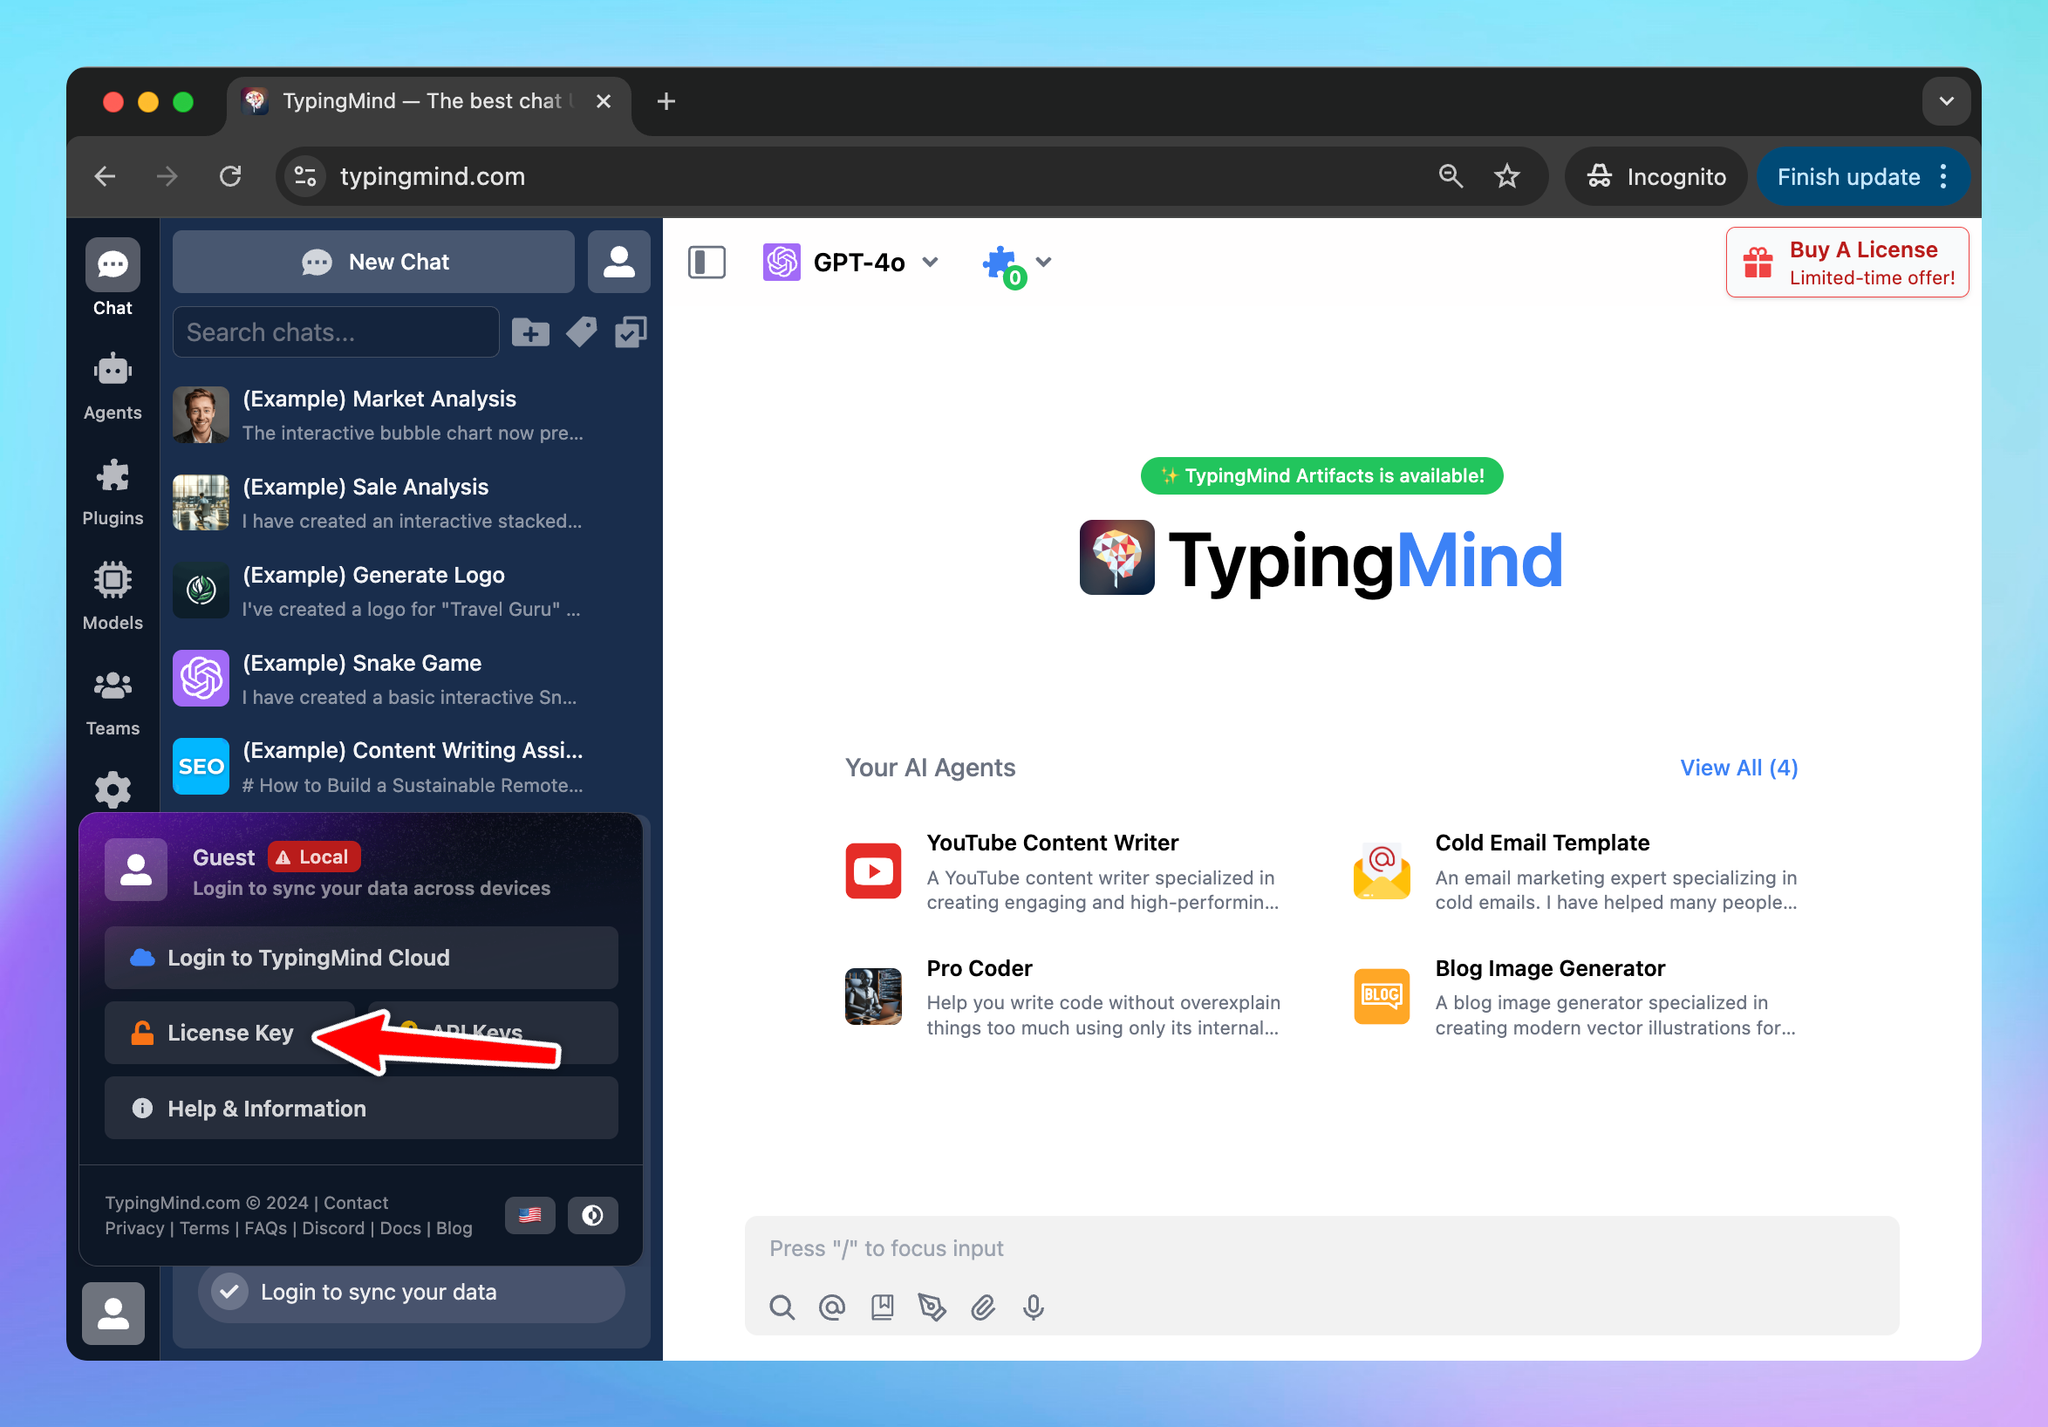The image size is (2048, 1427).
Task: Select (Example) Snake Game chat
Action: [x=410, y=679]
